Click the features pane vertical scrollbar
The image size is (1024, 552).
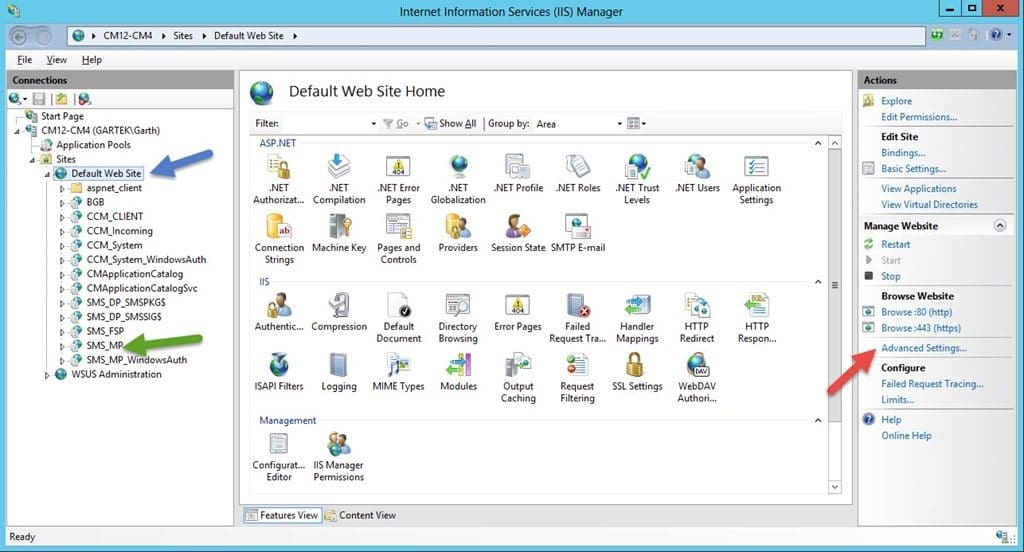[834, 285]
